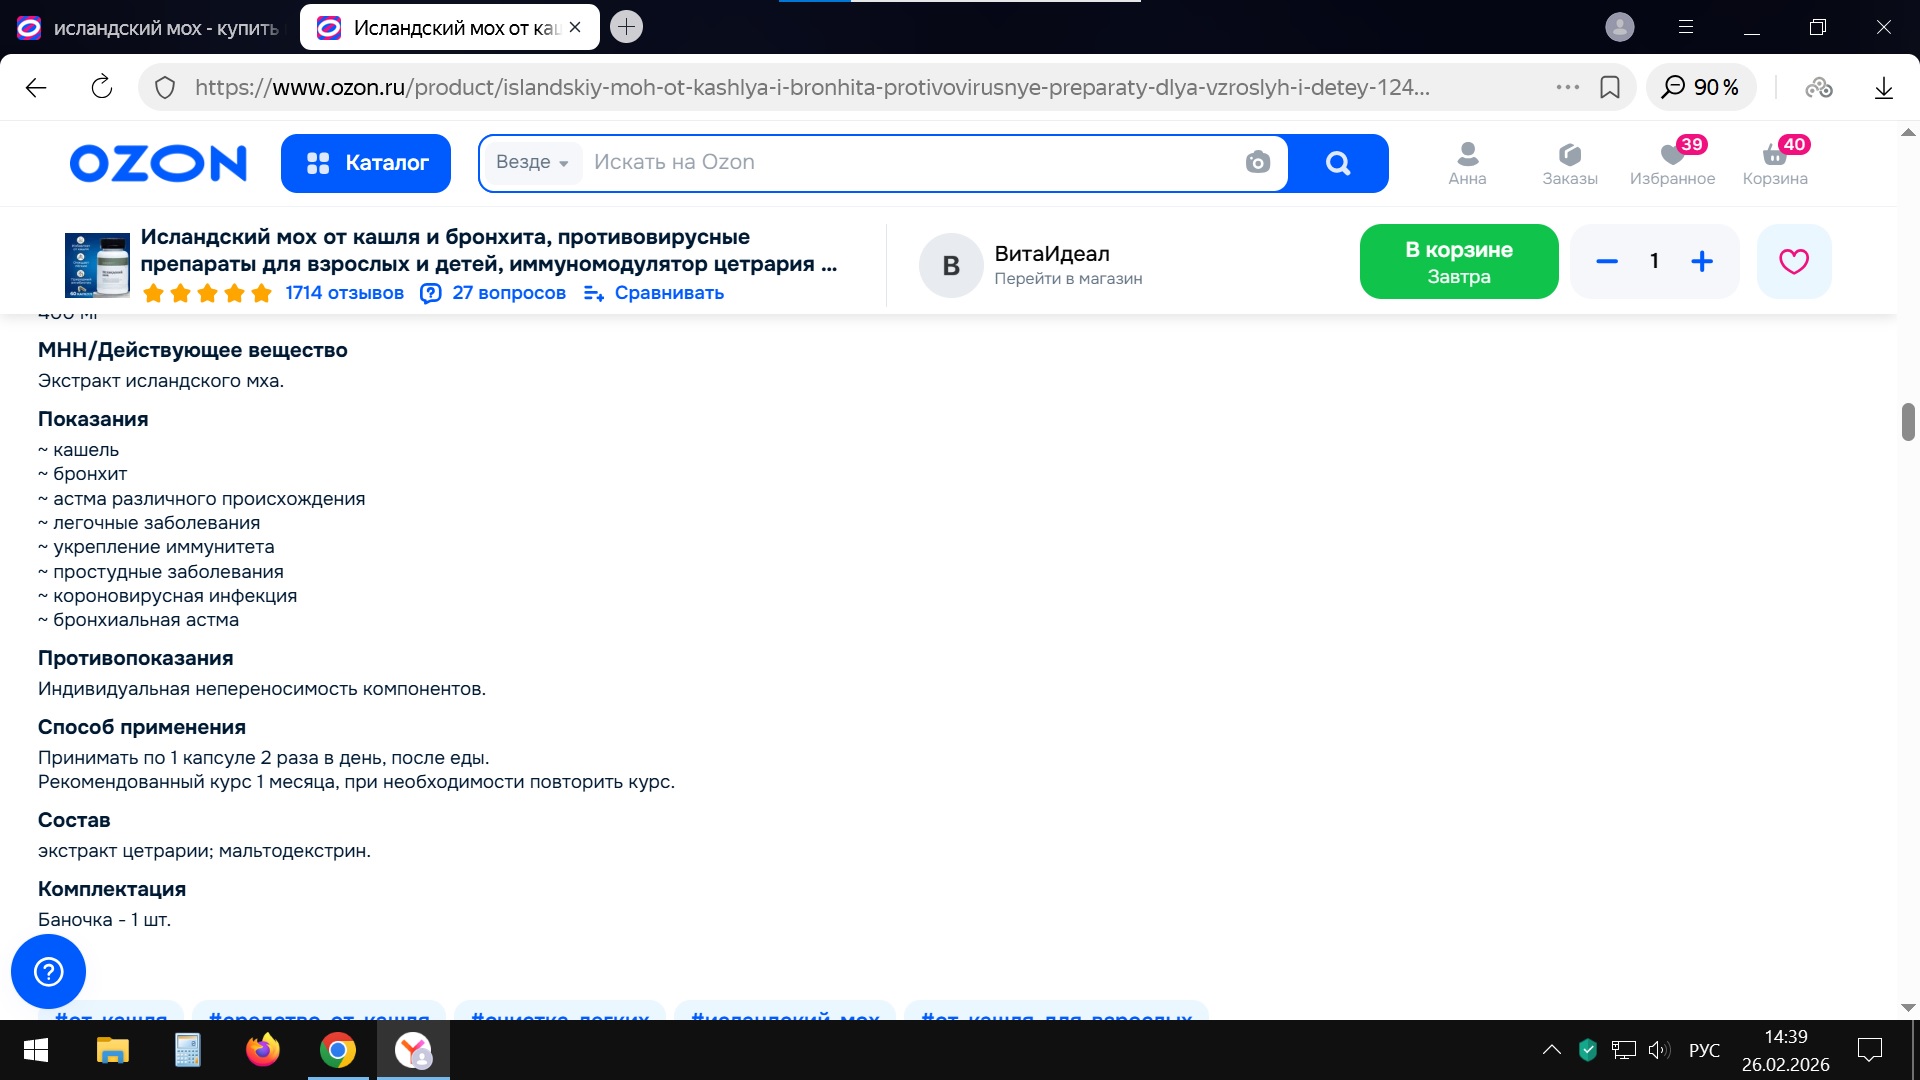
Task: Click the green В корзине button
Action: coord(1458,262)
